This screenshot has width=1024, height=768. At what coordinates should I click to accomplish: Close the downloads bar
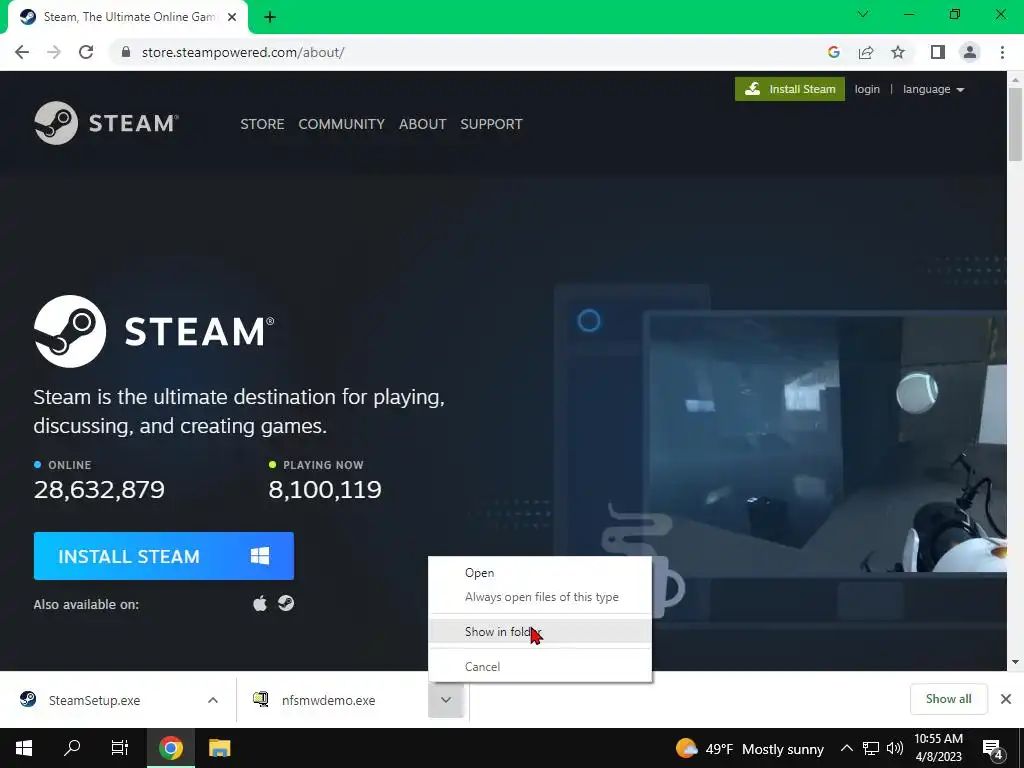[1006, 699]
